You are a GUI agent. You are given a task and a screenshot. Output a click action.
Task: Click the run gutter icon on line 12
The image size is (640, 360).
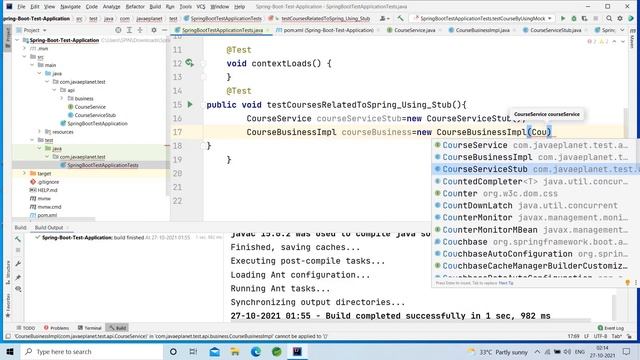point(189,63)
